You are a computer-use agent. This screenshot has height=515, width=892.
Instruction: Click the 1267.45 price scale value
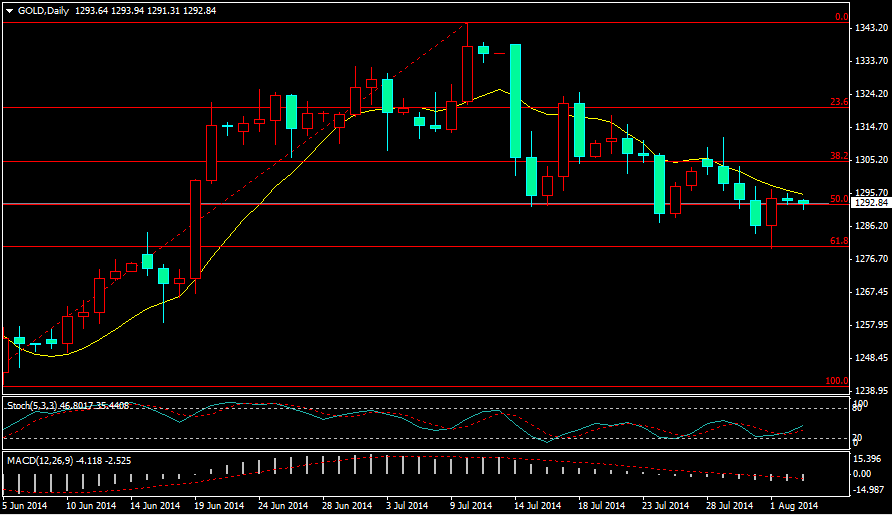(872, 291)
